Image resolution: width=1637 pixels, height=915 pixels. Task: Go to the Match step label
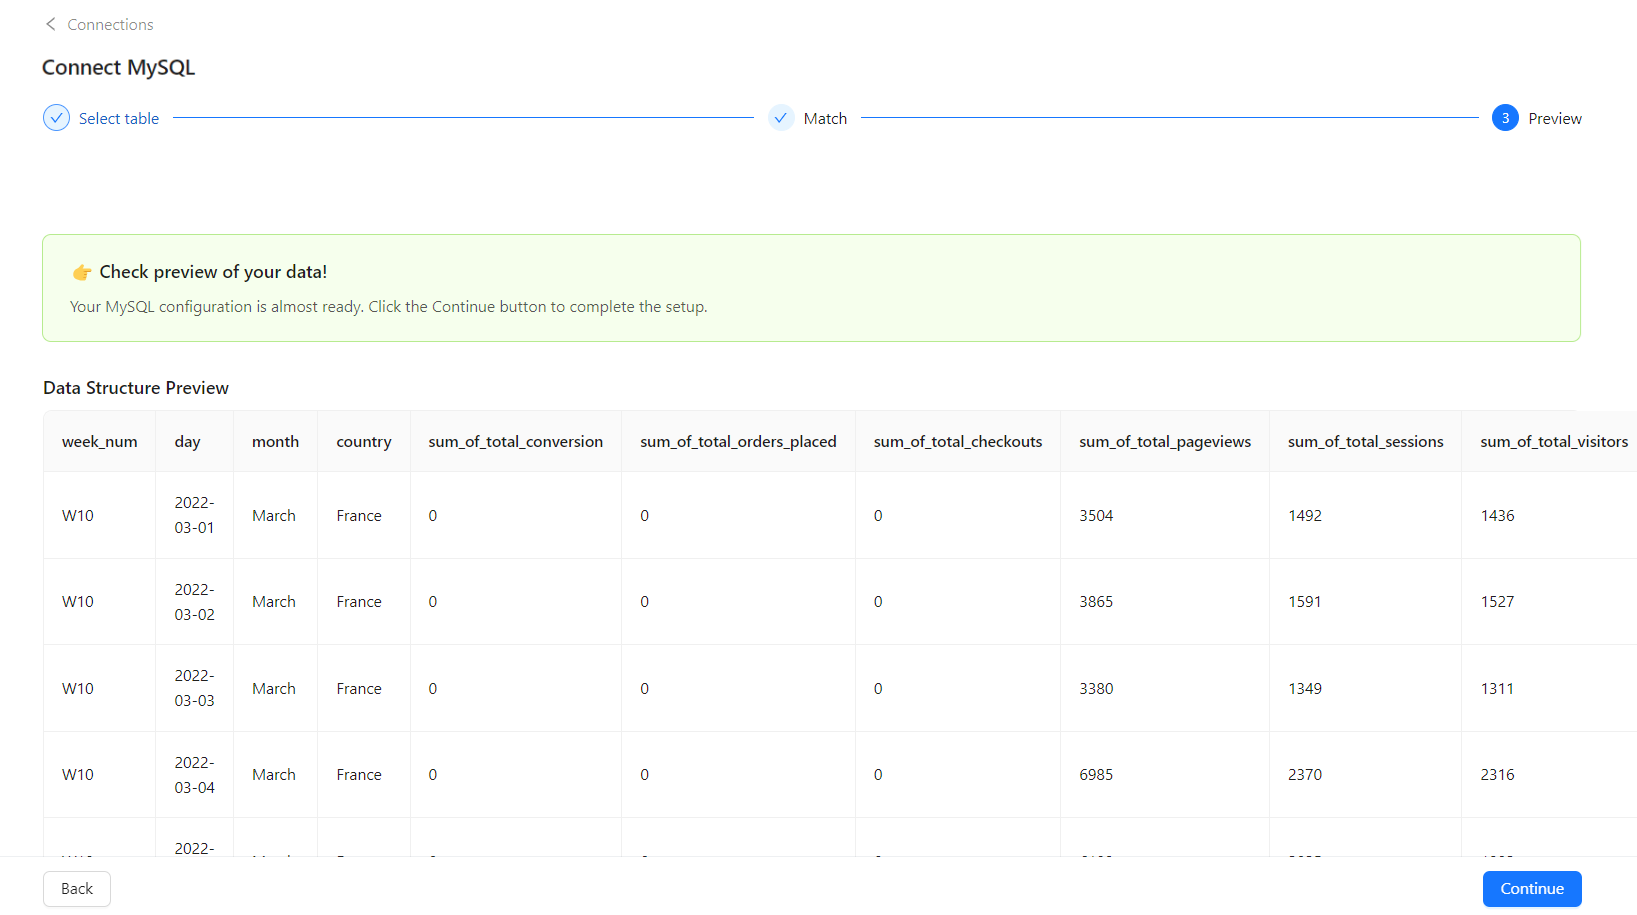825,118
